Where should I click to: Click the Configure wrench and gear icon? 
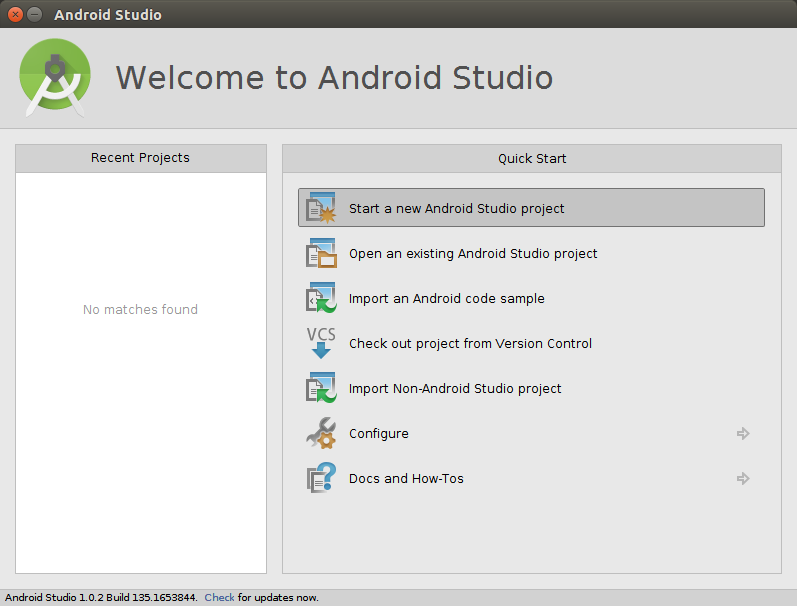pyautogui.click(x=321, y=433)
